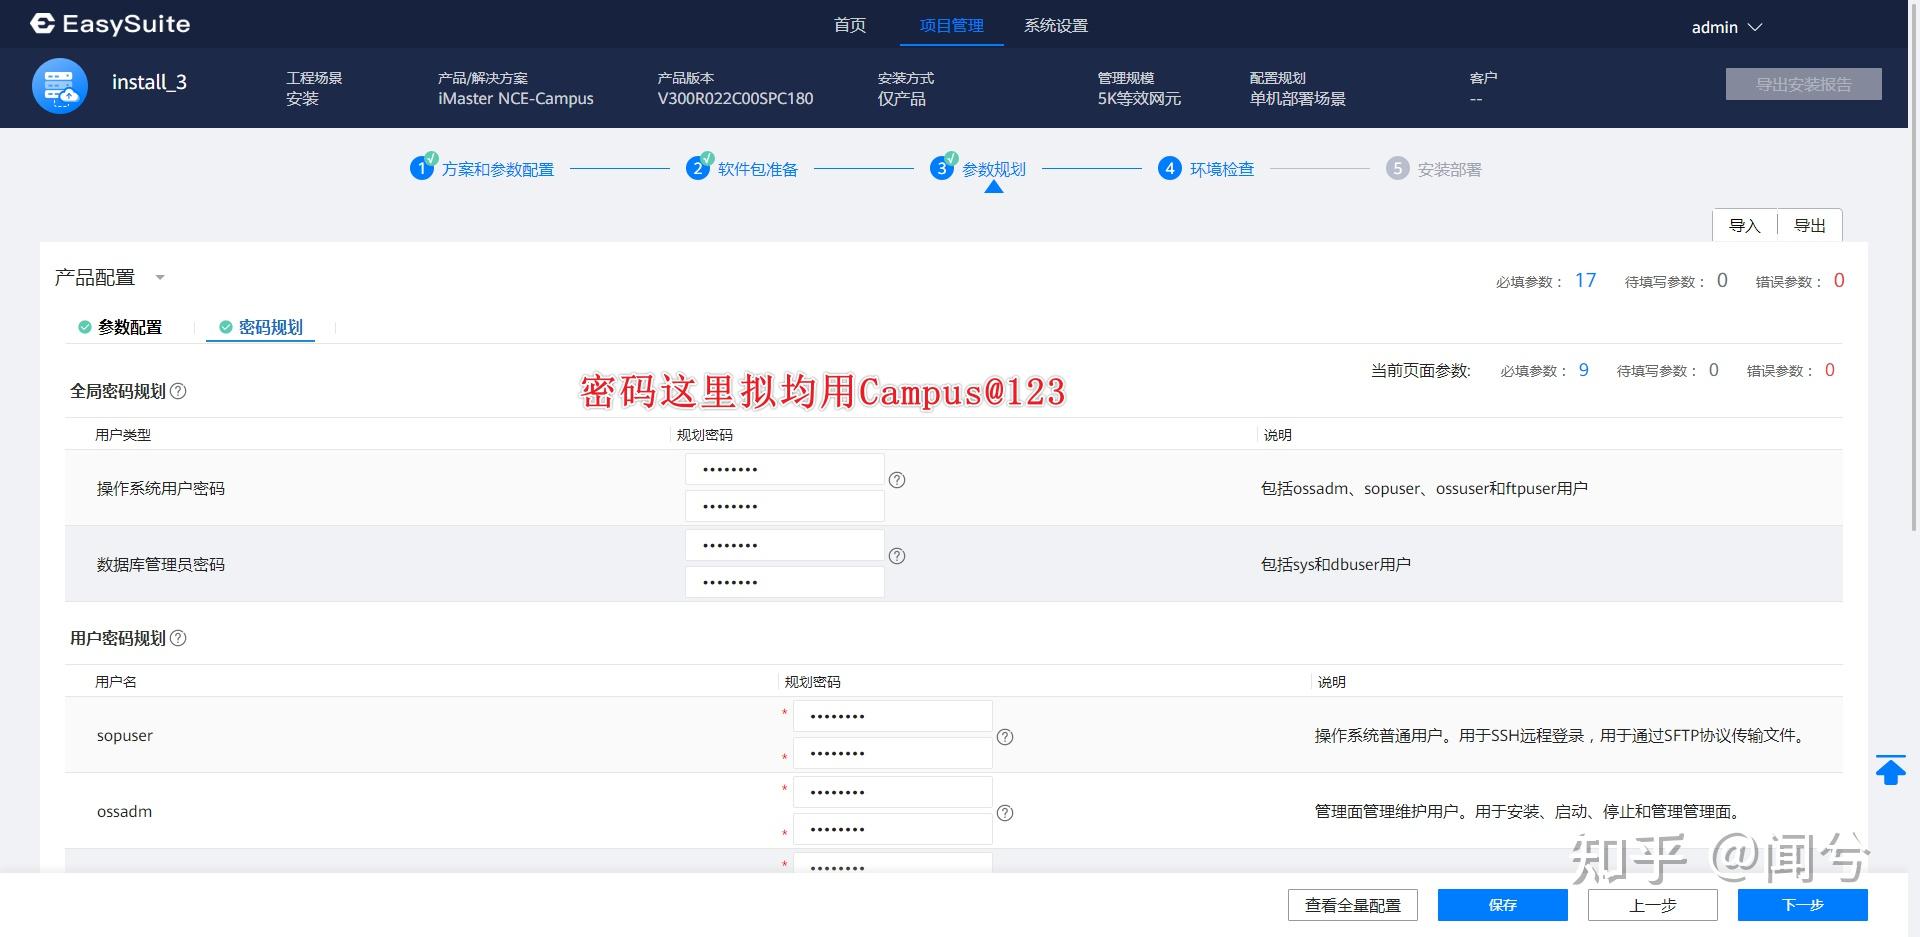
Task: Select step 1 方案和参数配置 circle icon
Action: pos(421,168)
